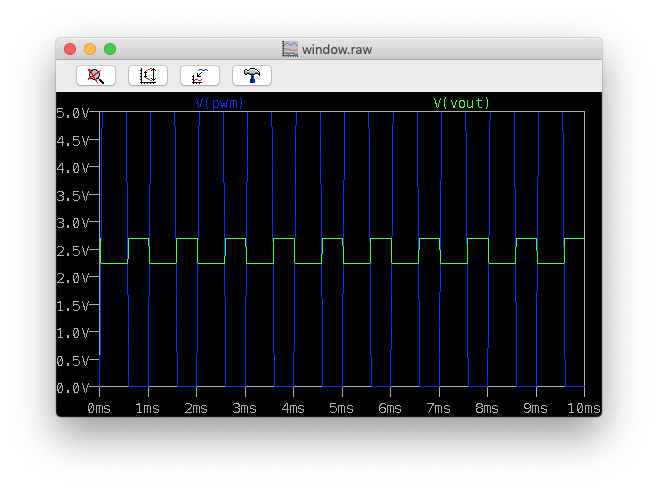Close the window.raw waveform window
Screen dimensions: 658x491
[x=70, y=48]
